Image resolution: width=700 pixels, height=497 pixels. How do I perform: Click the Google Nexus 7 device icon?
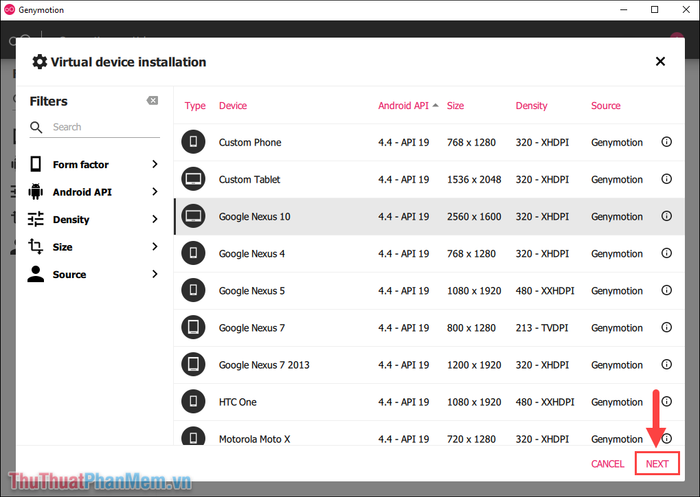(193, 327)
